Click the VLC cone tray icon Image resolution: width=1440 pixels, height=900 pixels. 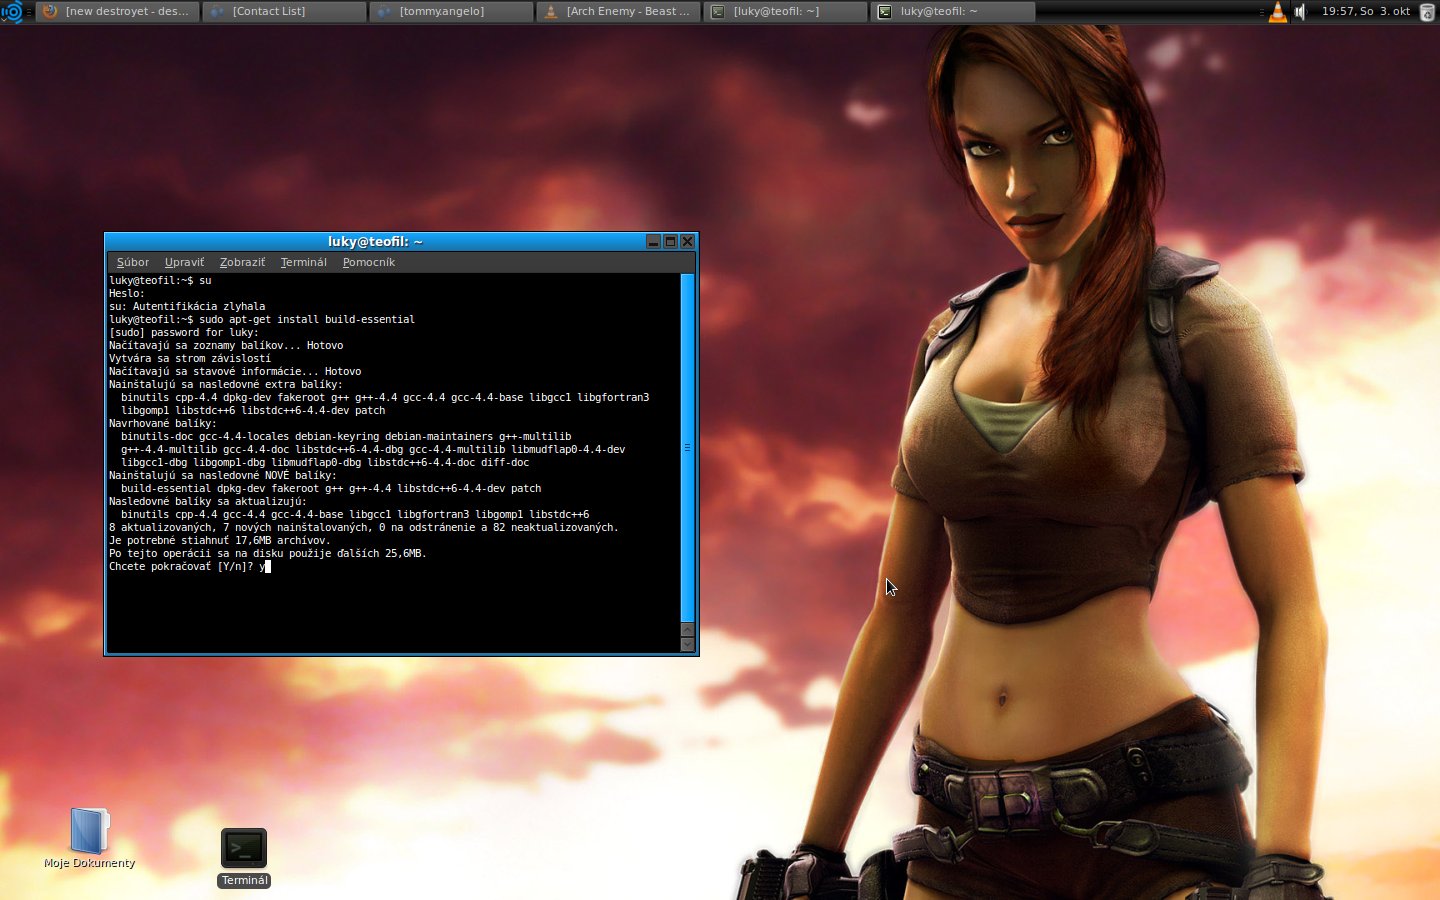(x=1277, y=12)
